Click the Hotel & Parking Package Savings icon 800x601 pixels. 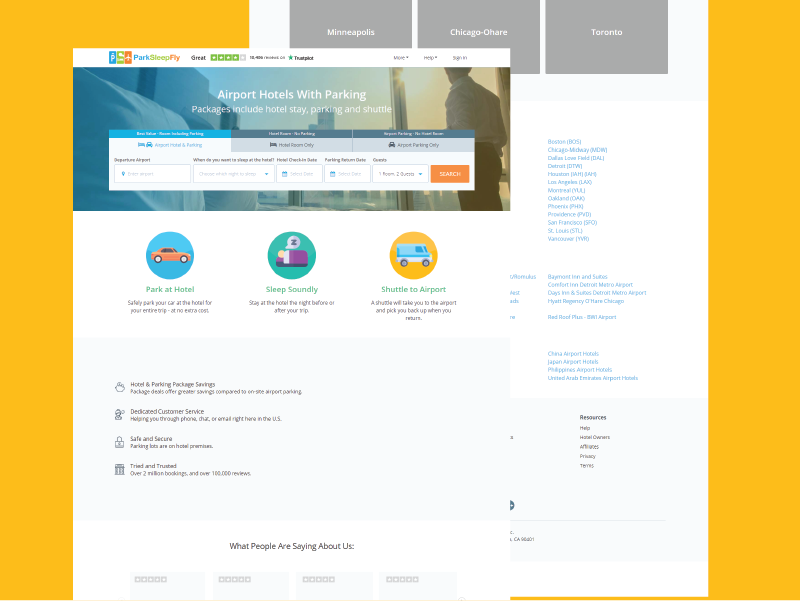(x=120, y=386)
